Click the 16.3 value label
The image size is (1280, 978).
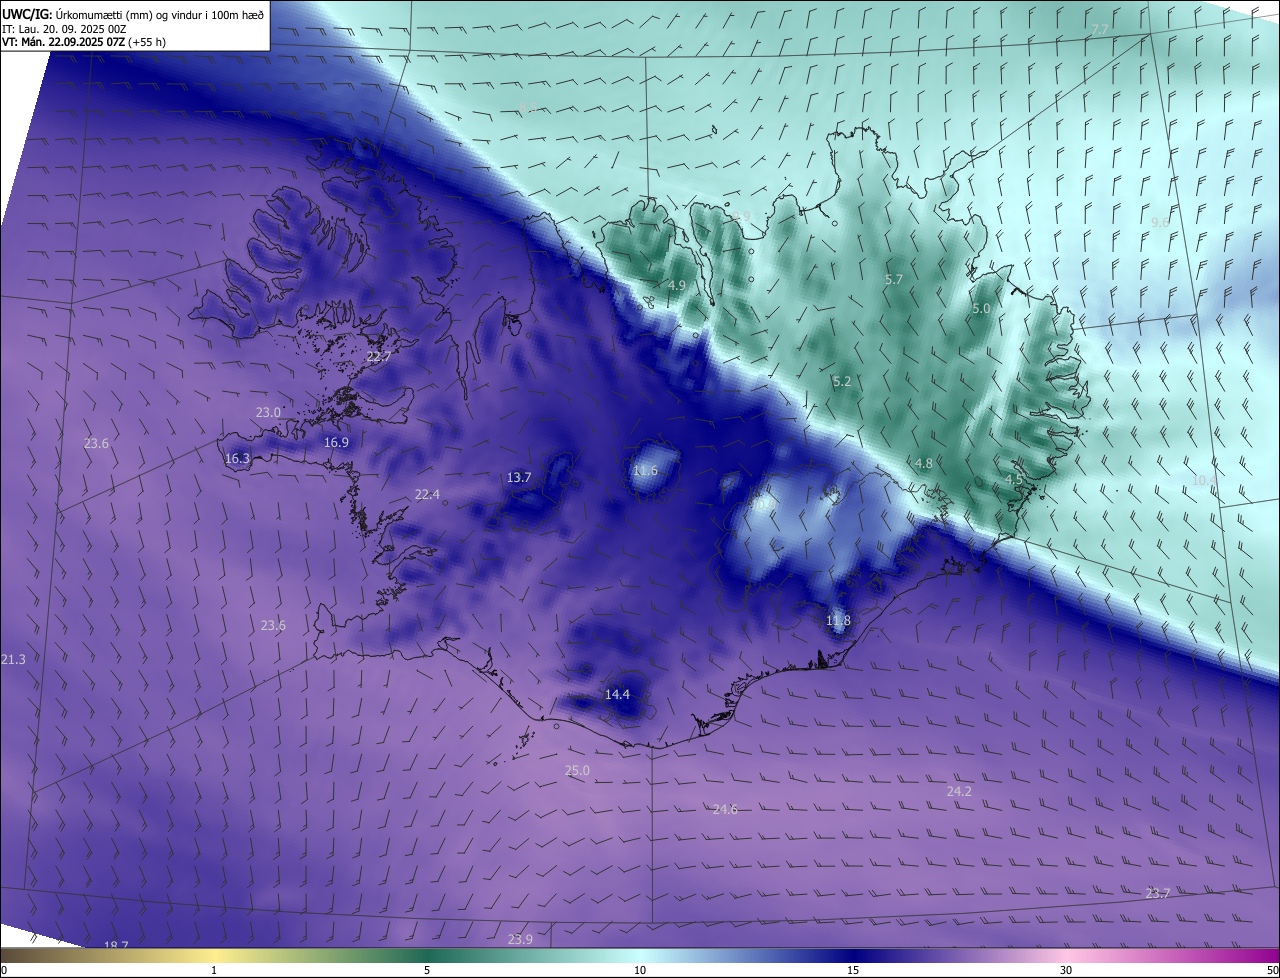pyautogui.click(x=237, y=459)
